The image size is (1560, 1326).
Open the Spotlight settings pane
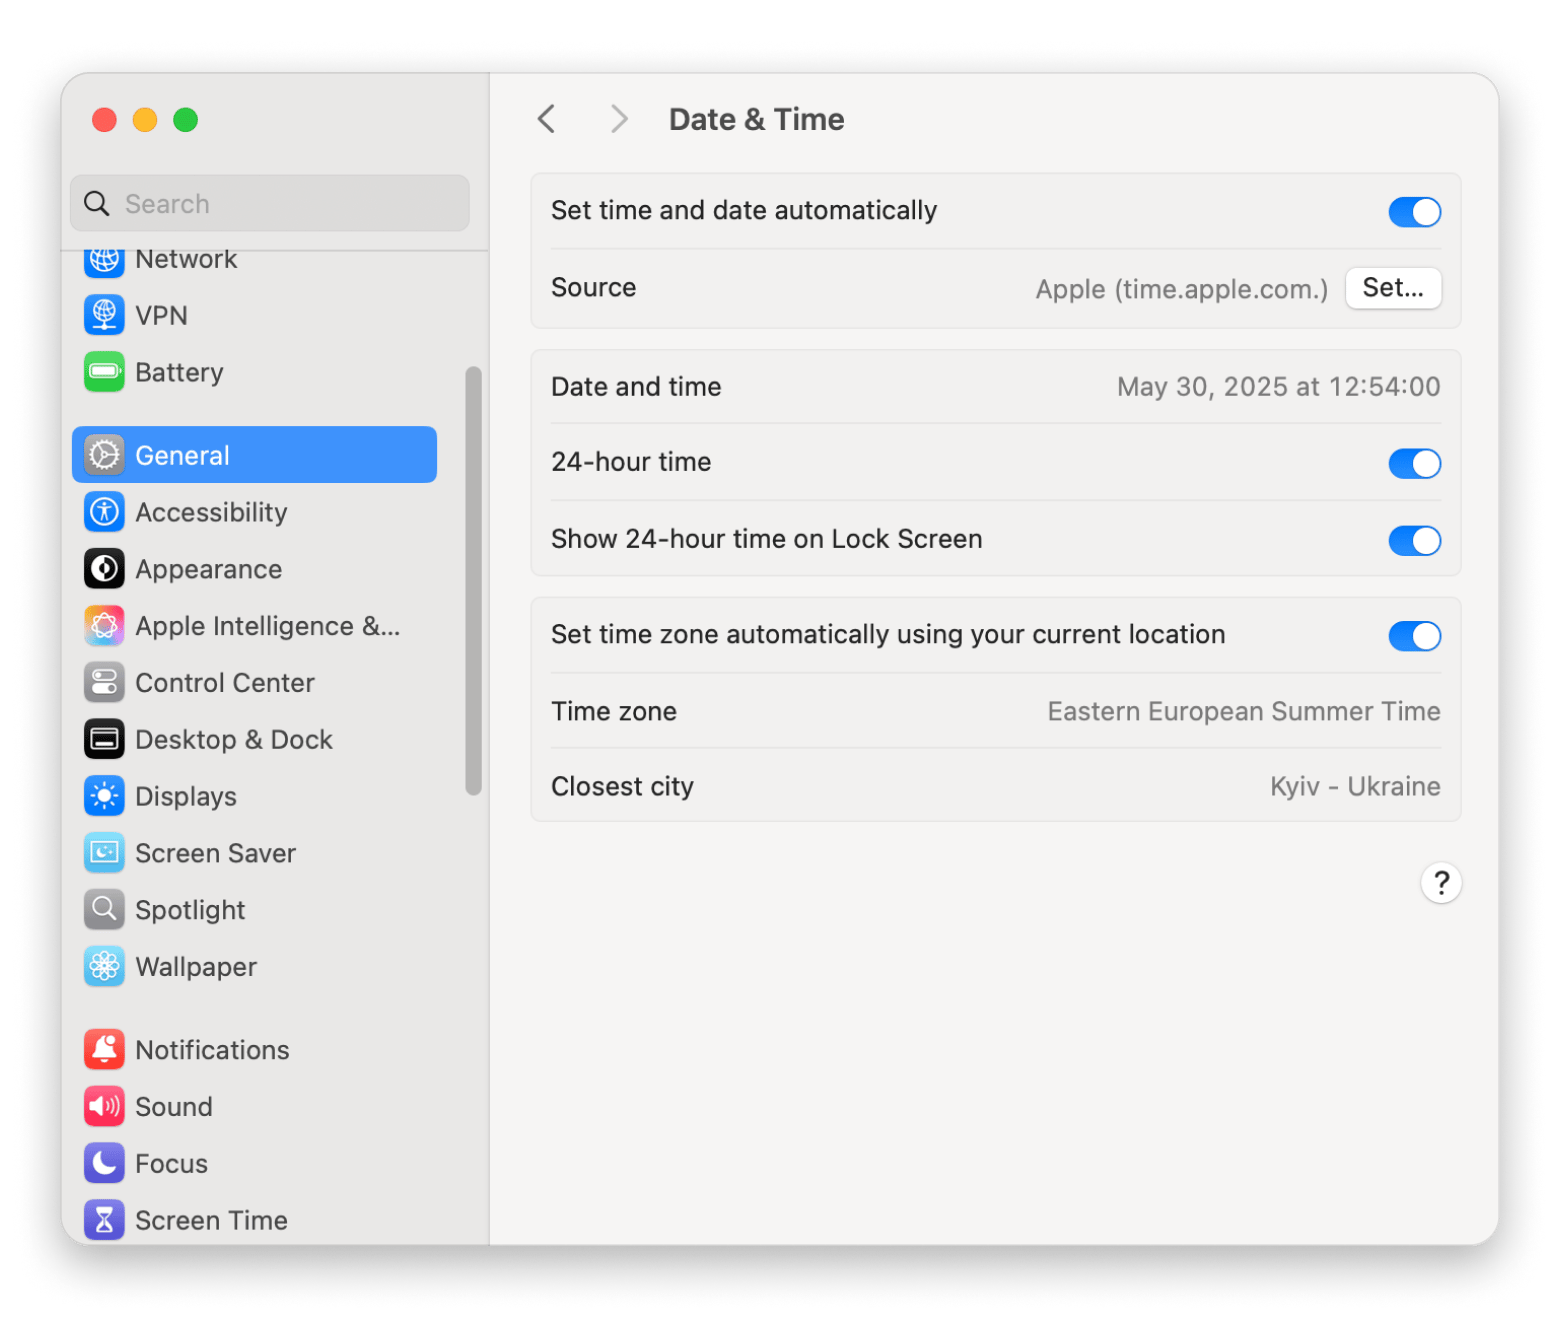pyautogui.click(x=190, y=910)
